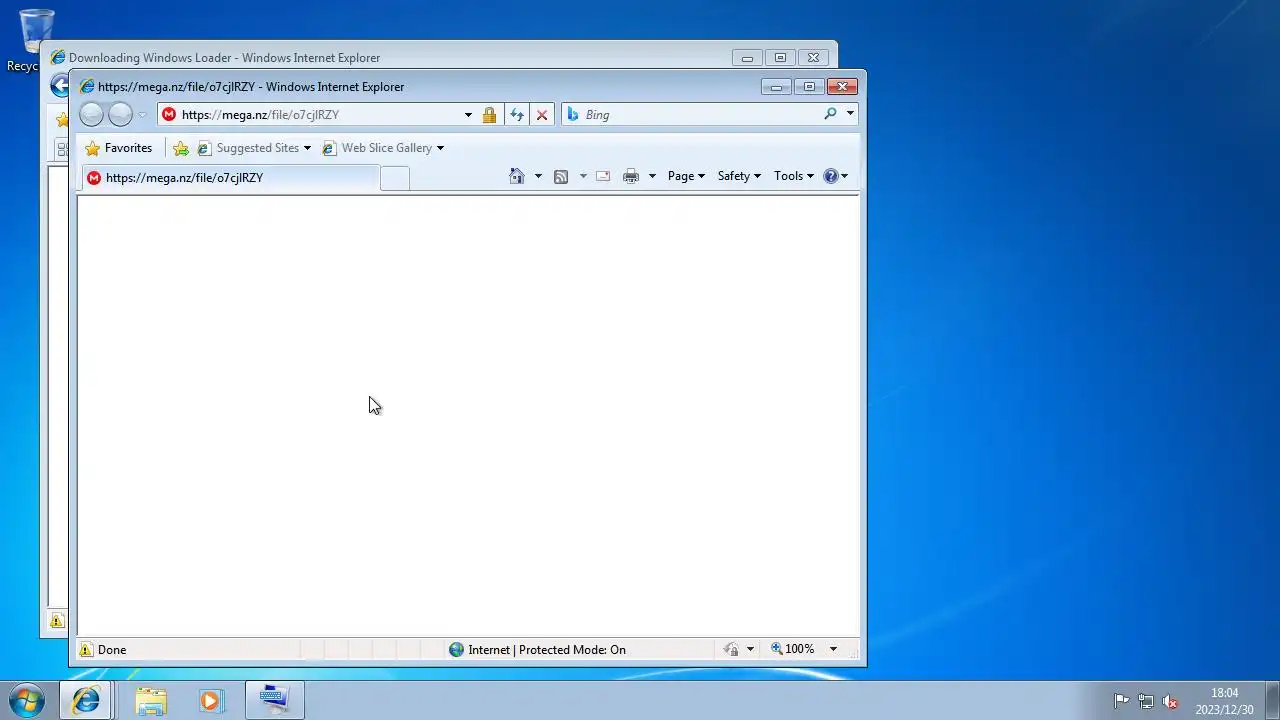Select the Downloading Windows Loader window title
Screen dimensions: 1280x720
point(225,58)
